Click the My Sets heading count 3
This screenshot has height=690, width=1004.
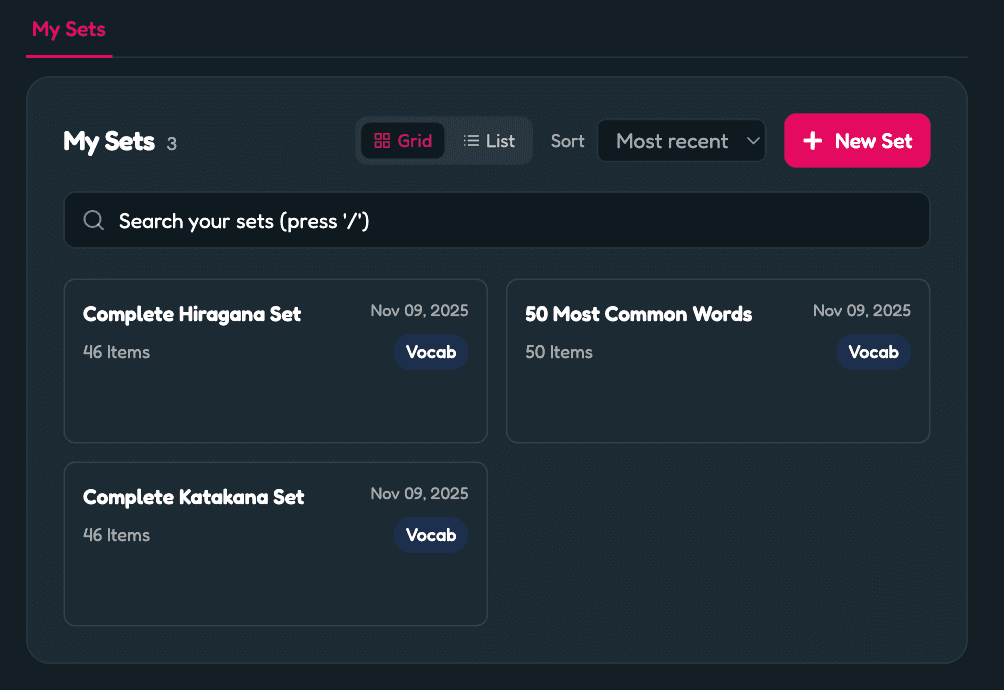pos(171,144)
